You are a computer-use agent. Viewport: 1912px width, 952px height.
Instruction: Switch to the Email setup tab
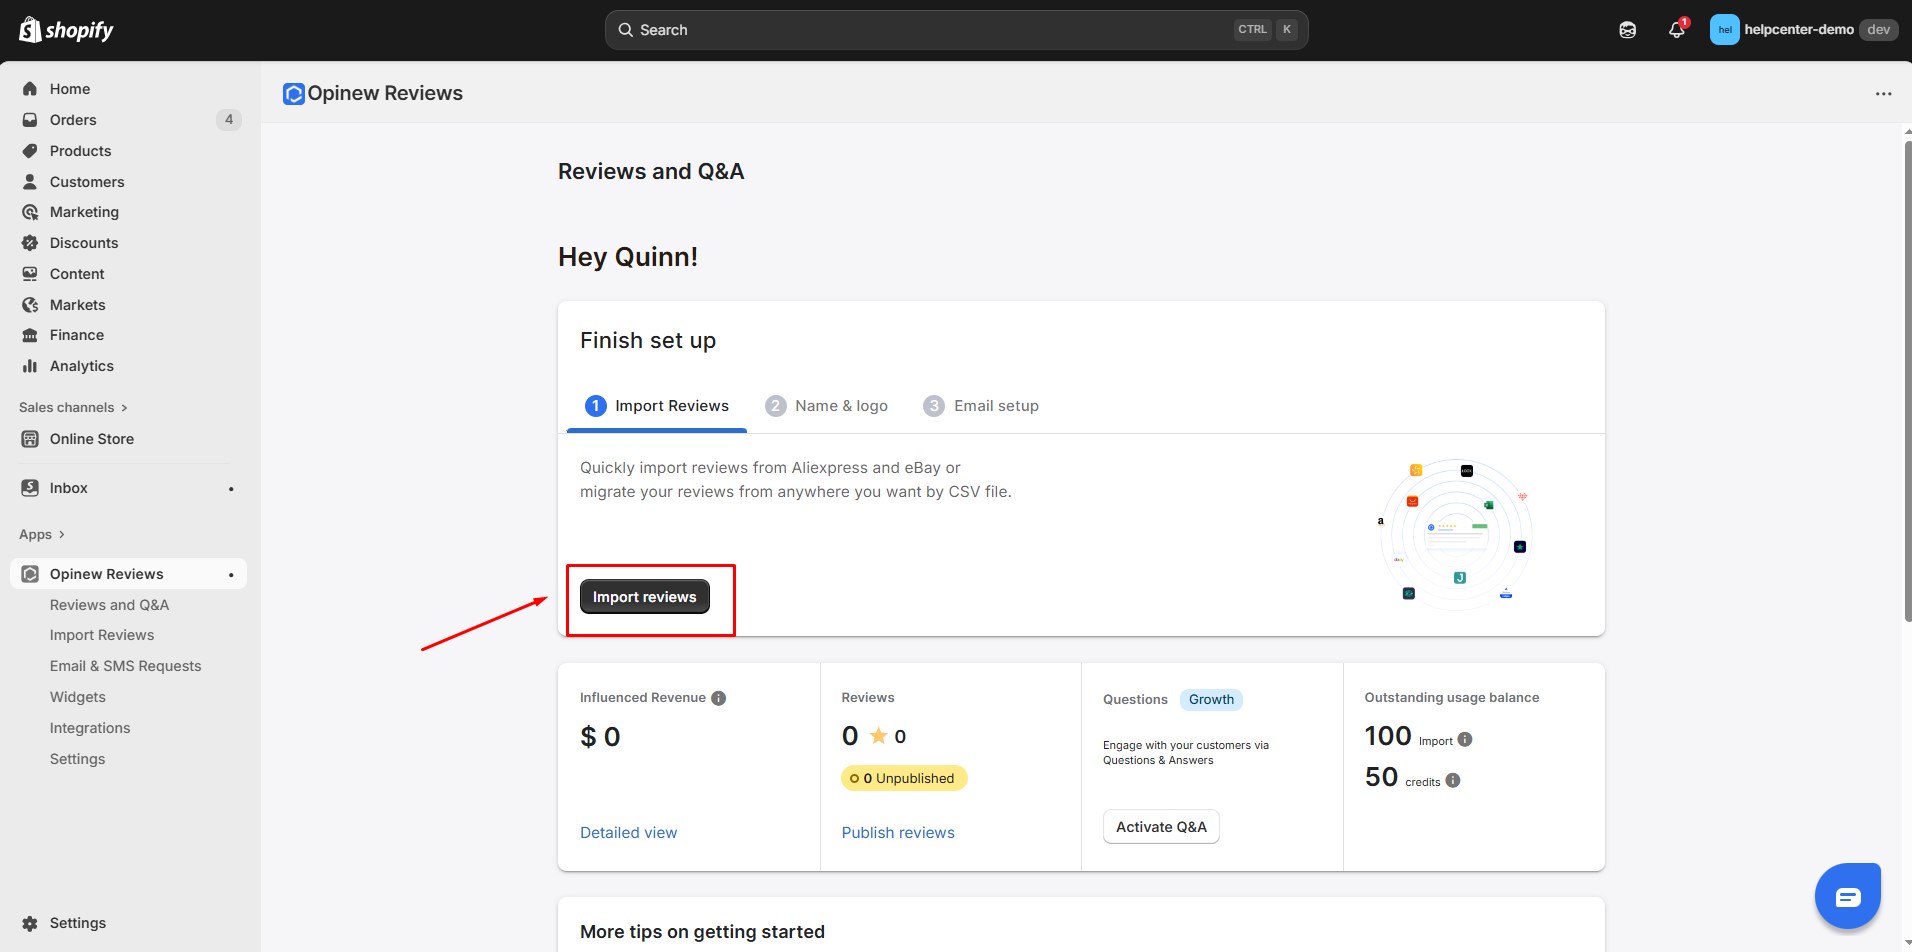[x=981, y=406]
